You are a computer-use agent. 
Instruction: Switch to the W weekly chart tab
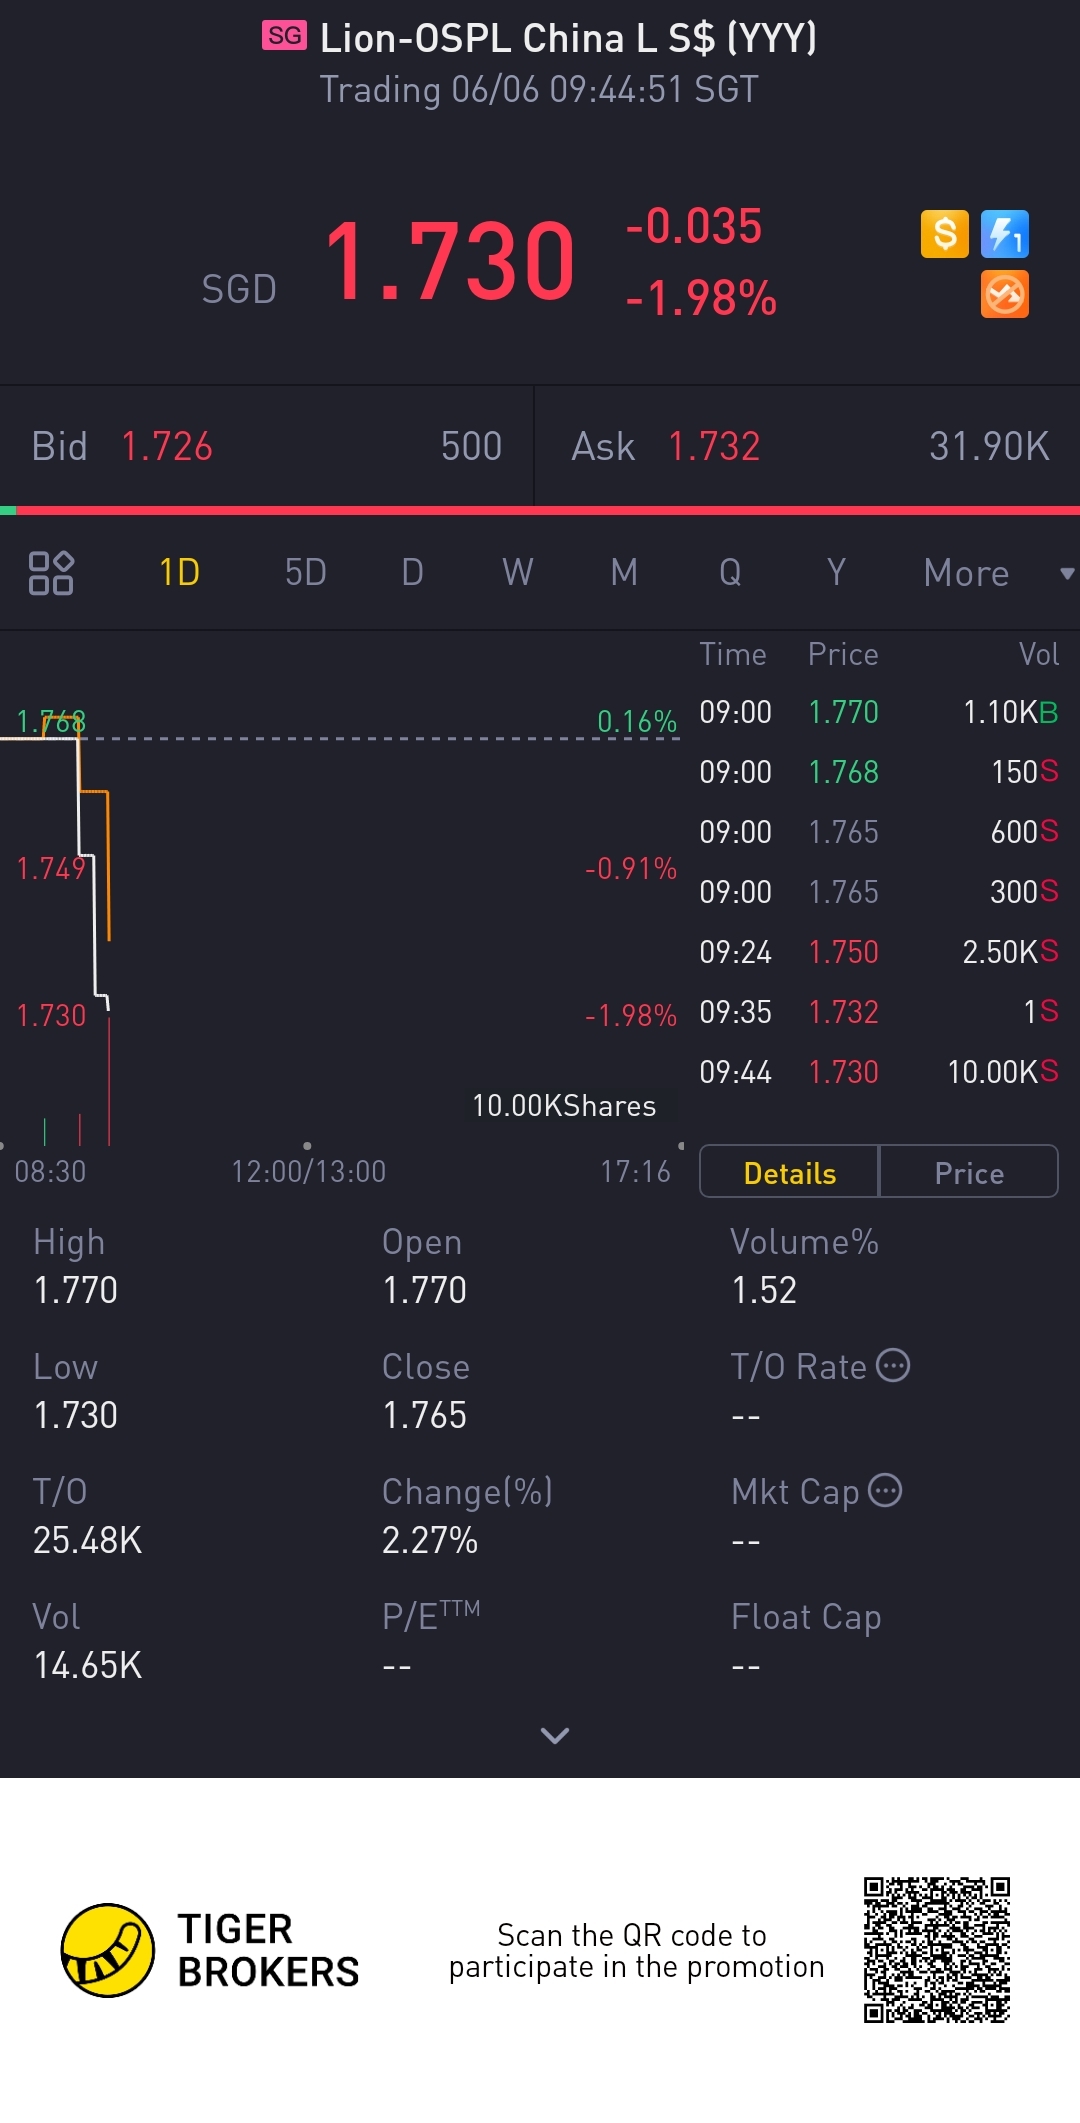point(517,573)
